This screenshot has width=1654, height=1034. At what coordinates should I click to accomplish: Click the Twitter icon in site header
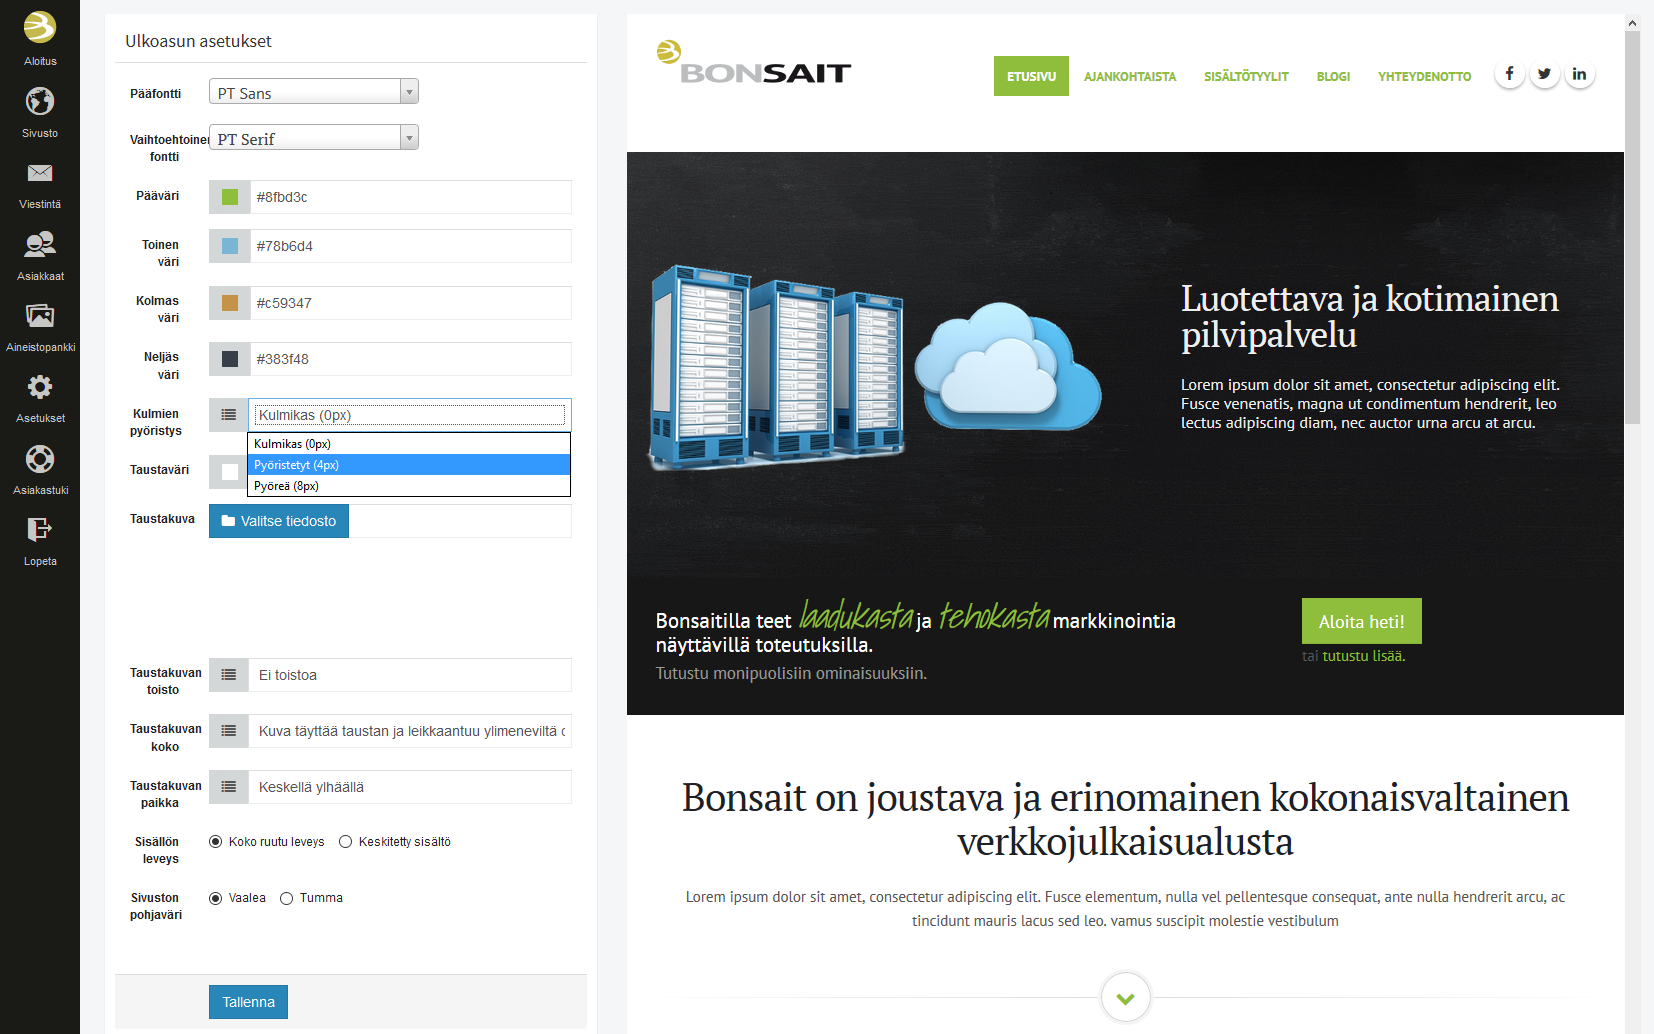pos(1544,74)
